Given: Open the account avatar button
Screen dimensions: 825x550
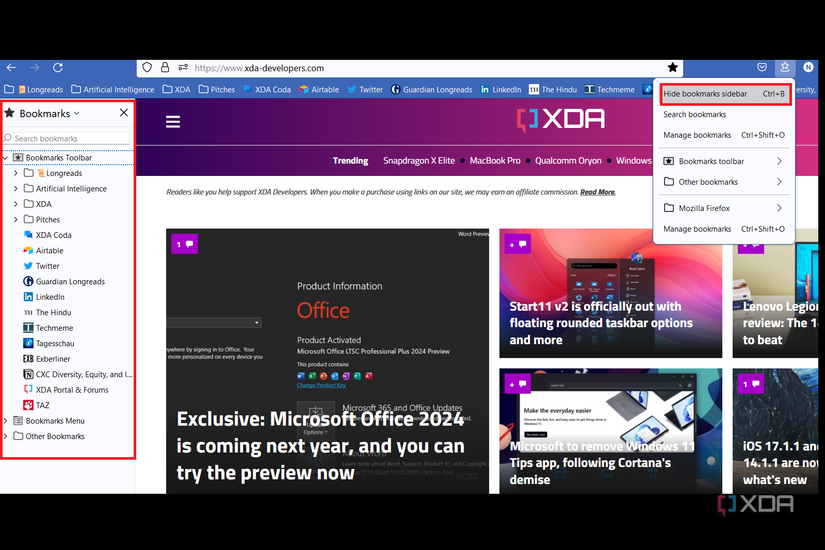Looking at the screenshot, I should coord(808,67).
